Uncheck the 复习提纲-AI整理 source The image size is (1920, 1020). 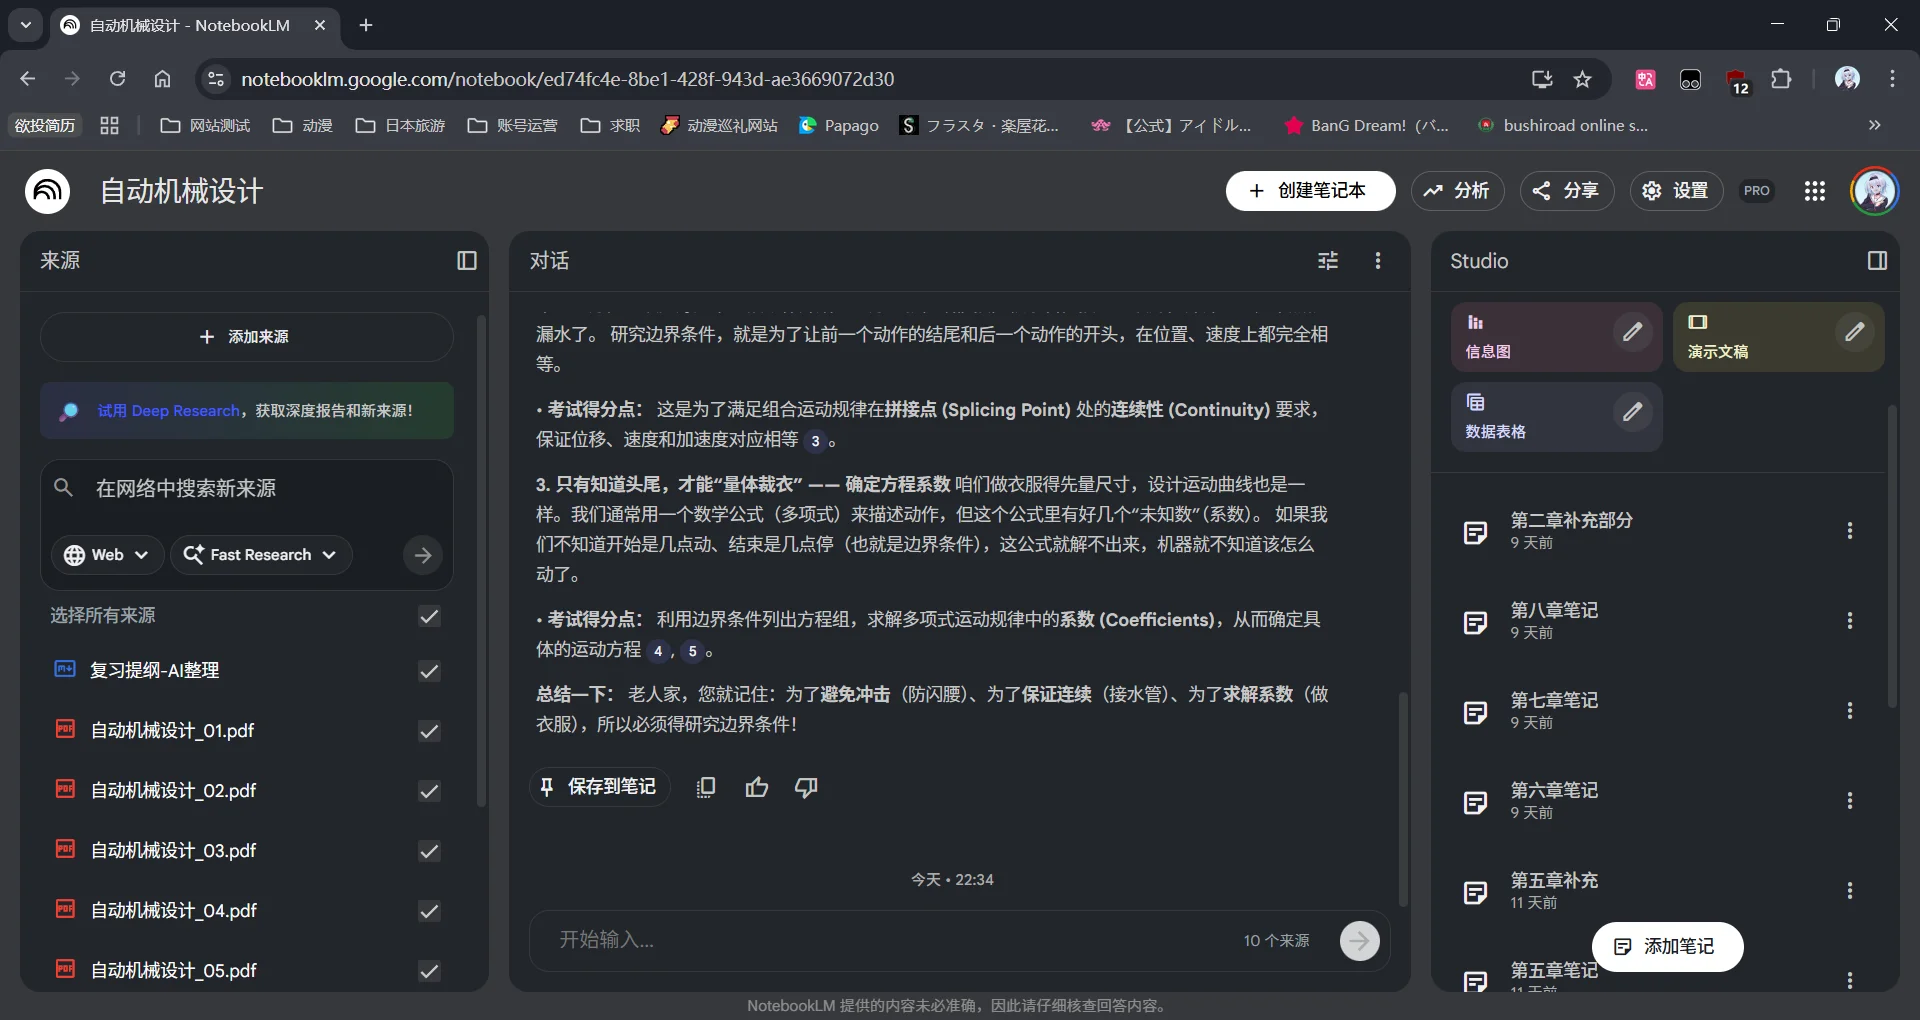(429, 671)
